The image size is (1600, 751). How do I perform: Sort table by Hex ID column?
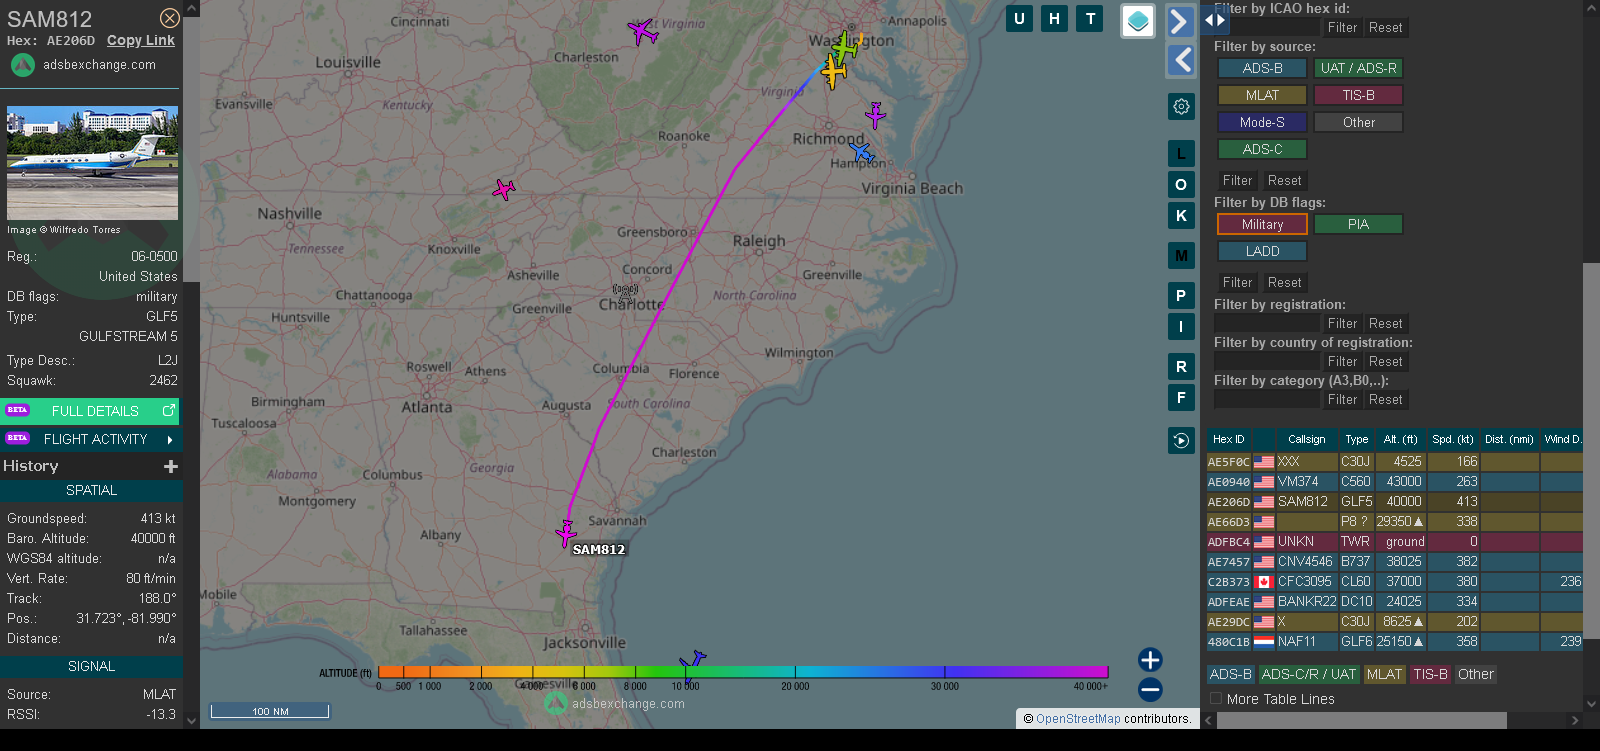pos(1228,439)
